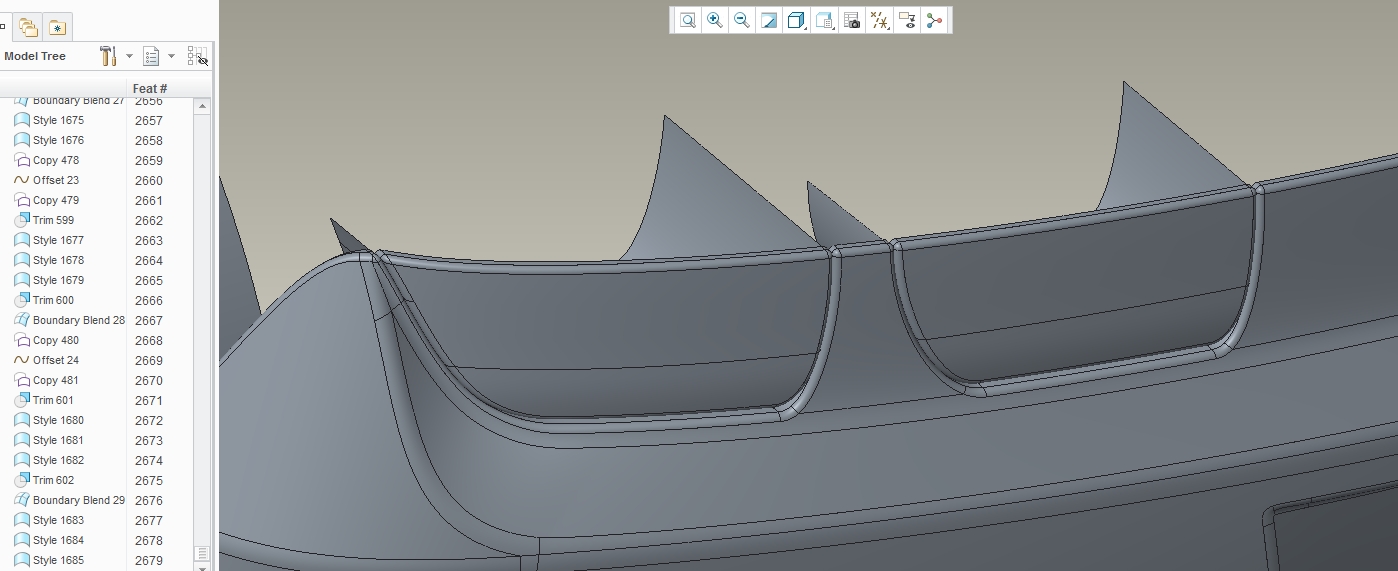1398x571 pixels.
Task: Select the Style 1678 feature
Action: tap(58, 260)
